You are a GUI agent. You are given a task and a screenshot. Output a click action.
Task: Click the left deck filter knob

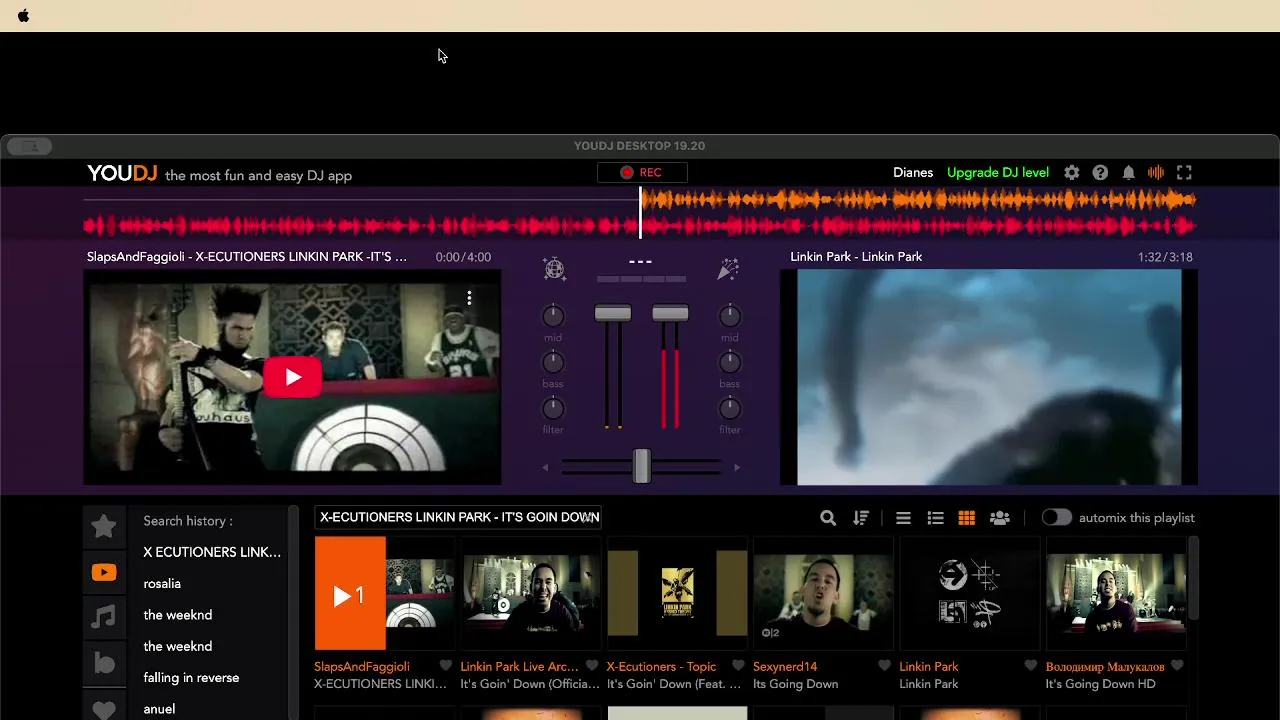pyautogui.click(x=553, y=408)
